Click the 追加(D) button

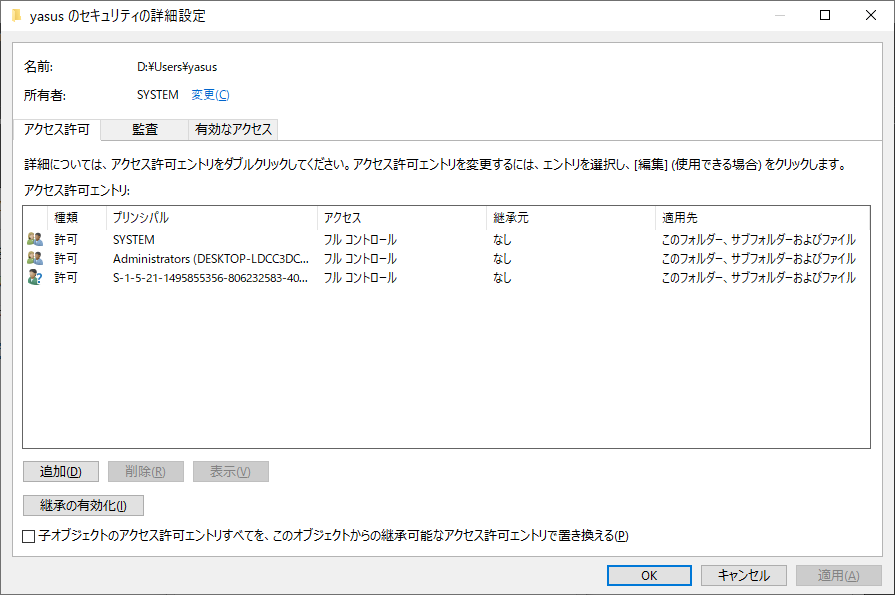tap(61, 472)
